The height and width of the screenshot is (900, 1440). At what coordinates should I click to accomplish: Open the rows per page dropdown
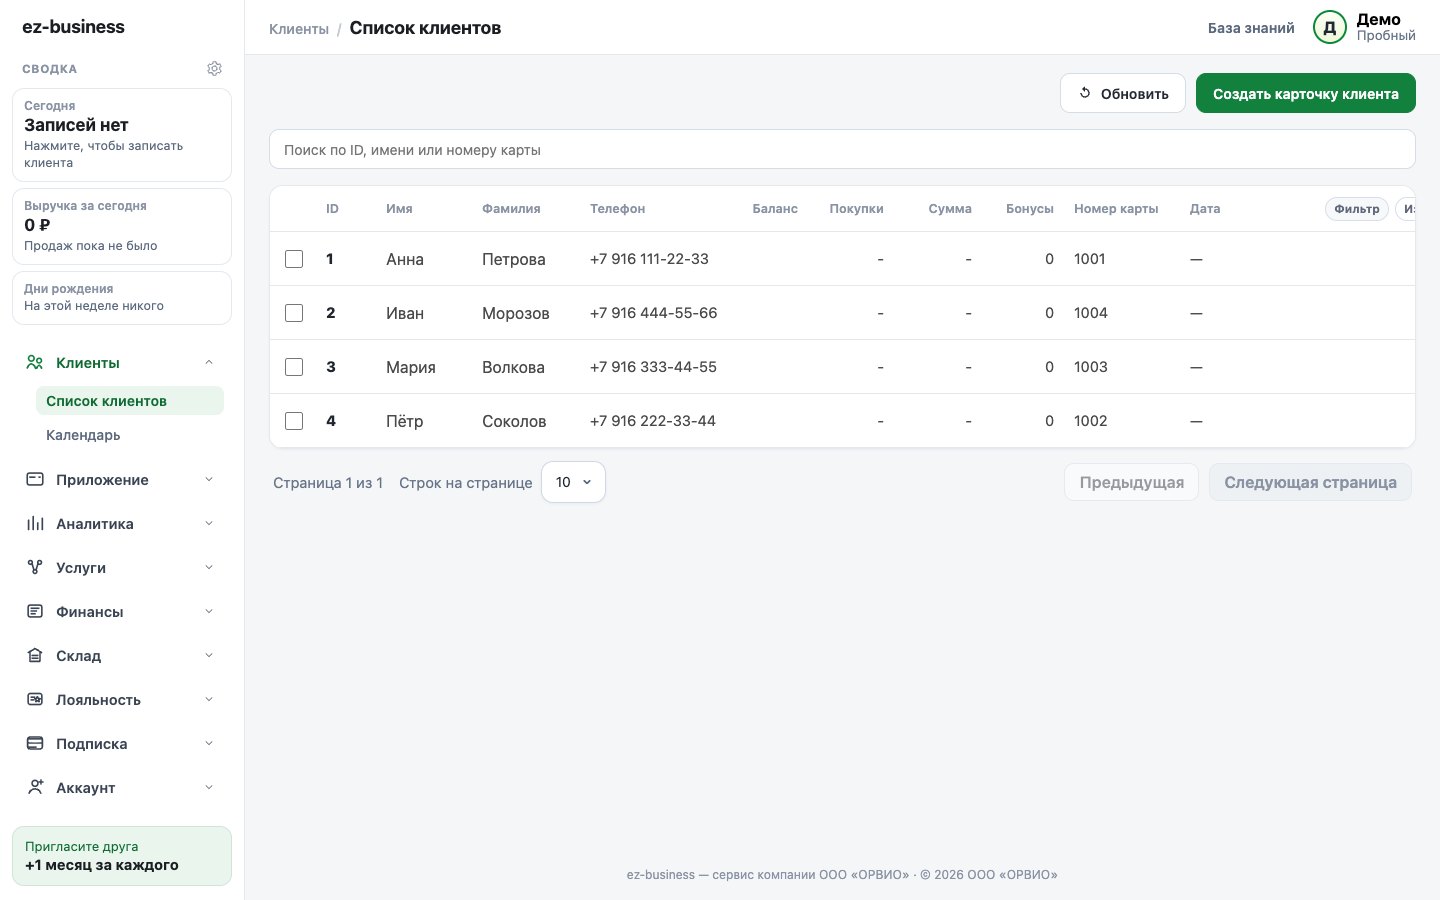tap(573, 482)
